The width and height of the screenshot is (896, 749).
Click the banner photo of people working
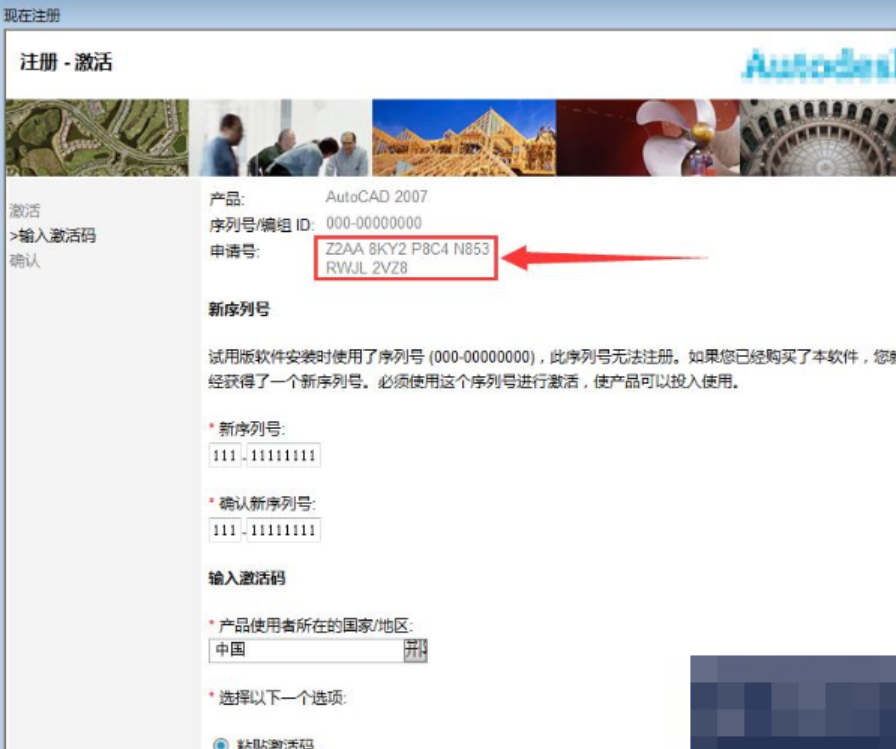pyautogui.click(x=282, y=137)
